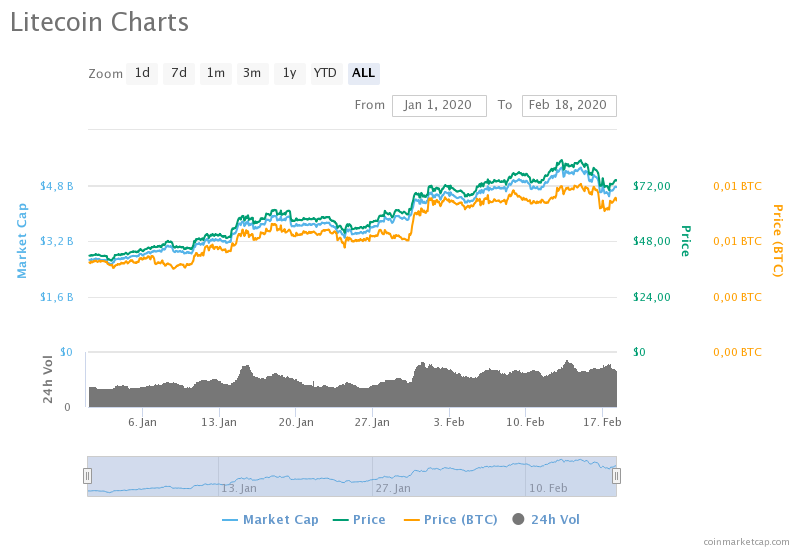Click the $48,00 price axis label
The image size is (800, 550).
652,241
